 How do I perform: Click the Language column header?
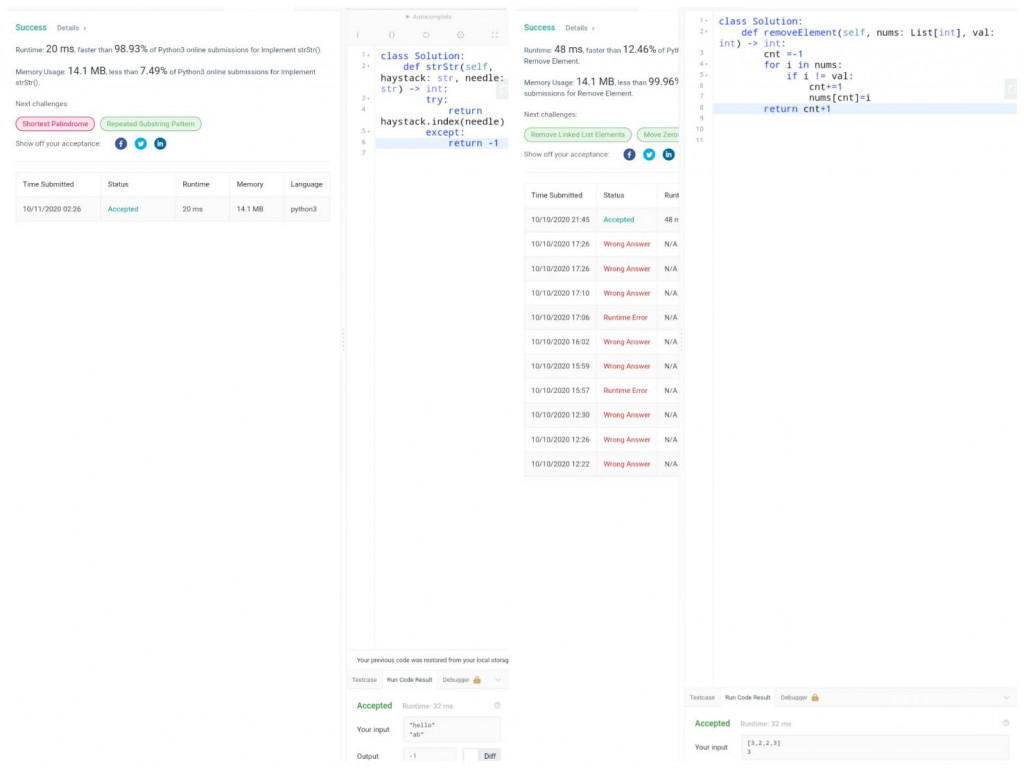306,184
